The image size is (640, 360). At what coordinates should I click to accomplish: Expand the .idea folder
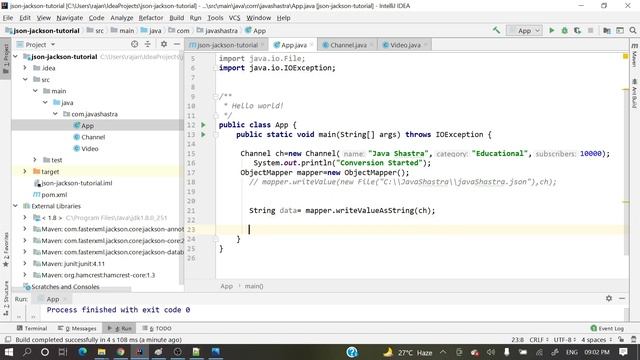(25, 68)
